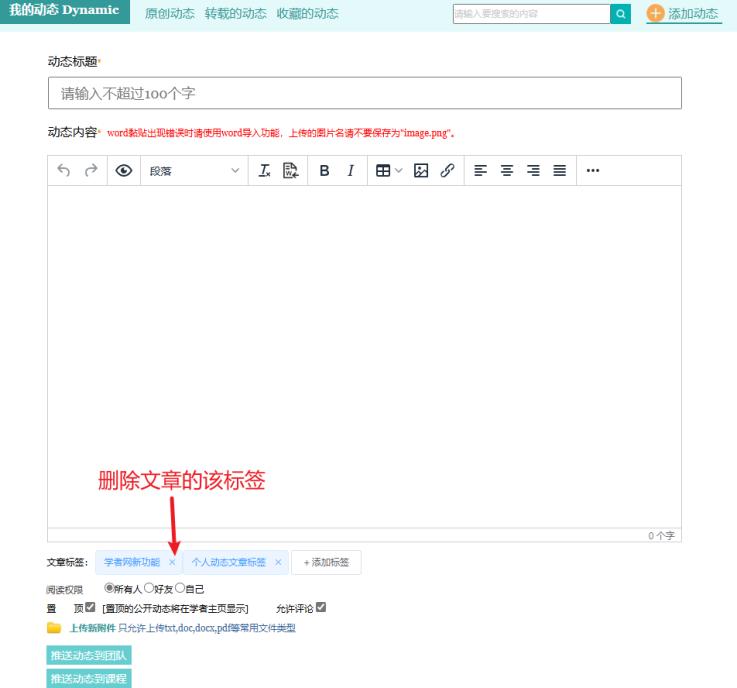The image size is (737, 688).
Task: Open the 段落 paragraph style dropdown
Action: tap(194, 171)
